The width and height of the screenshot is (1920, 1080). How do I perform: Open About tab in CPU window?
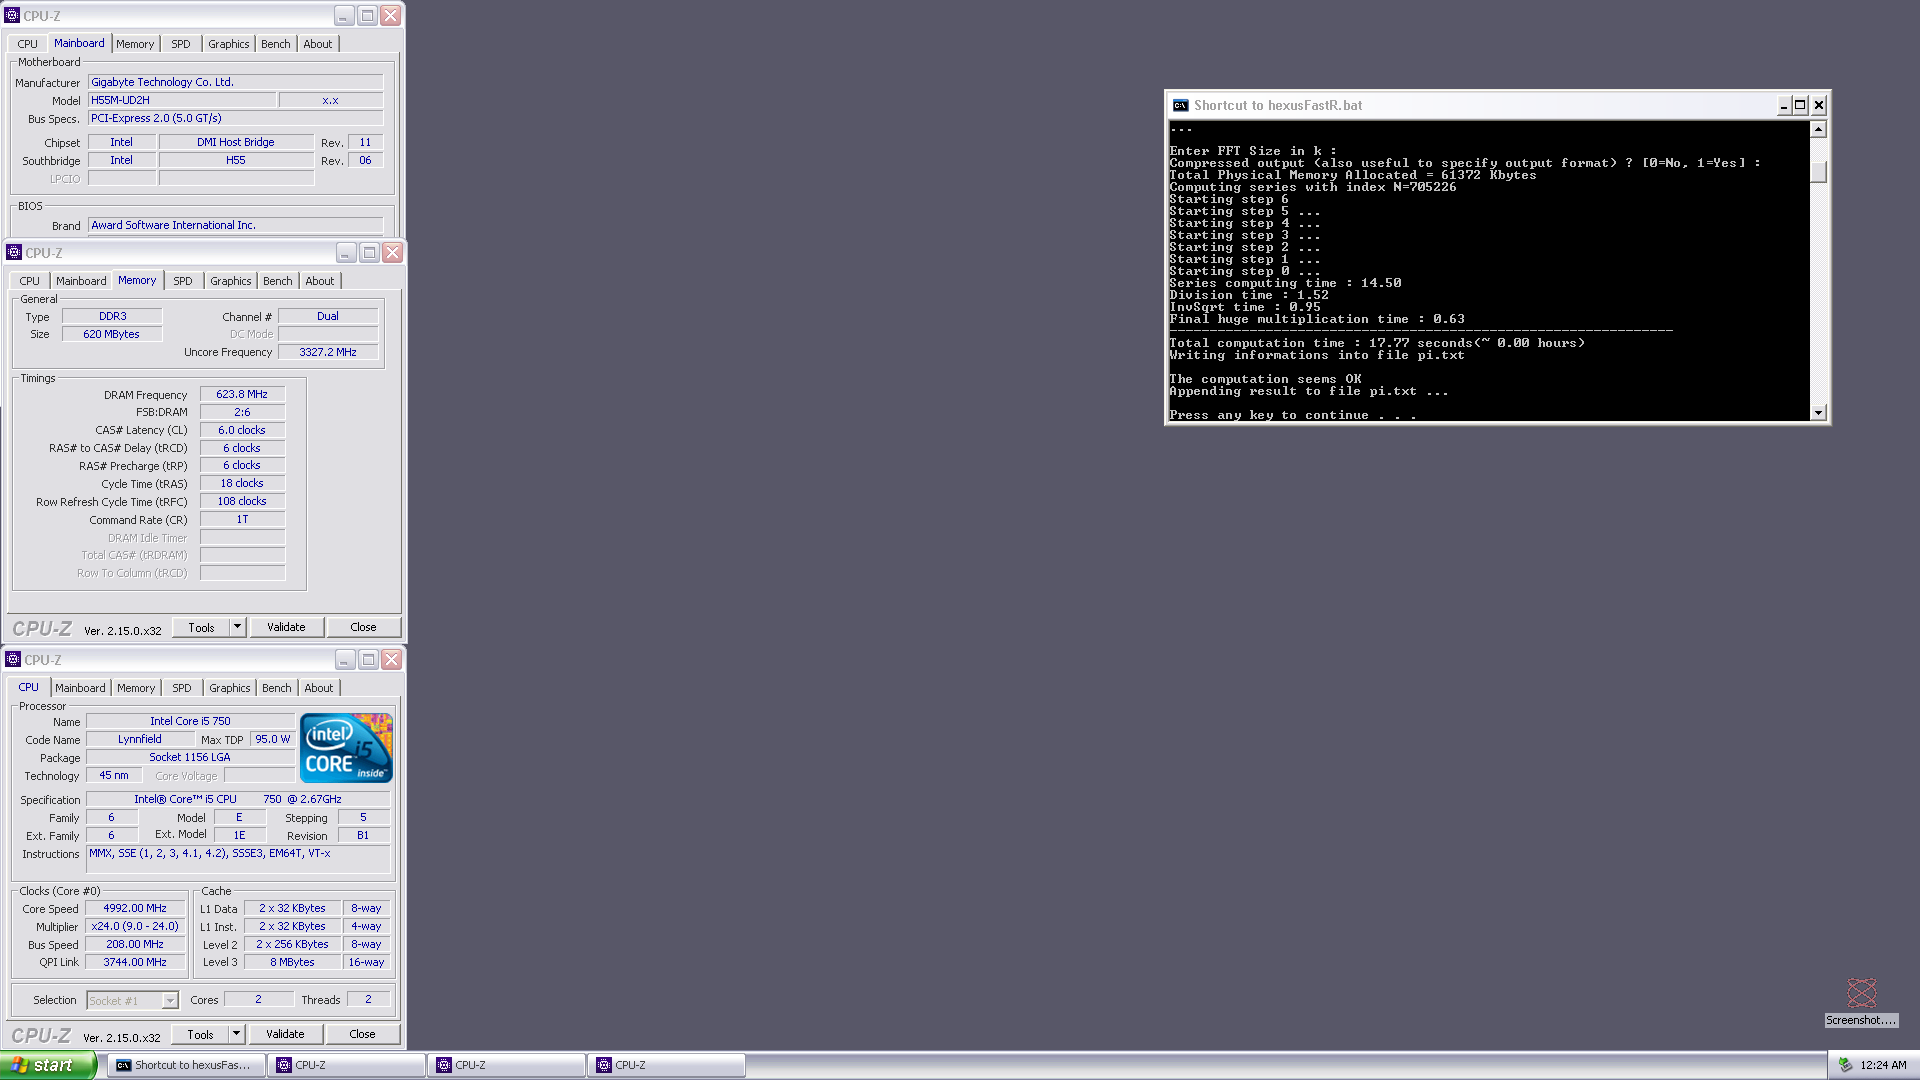319,688
